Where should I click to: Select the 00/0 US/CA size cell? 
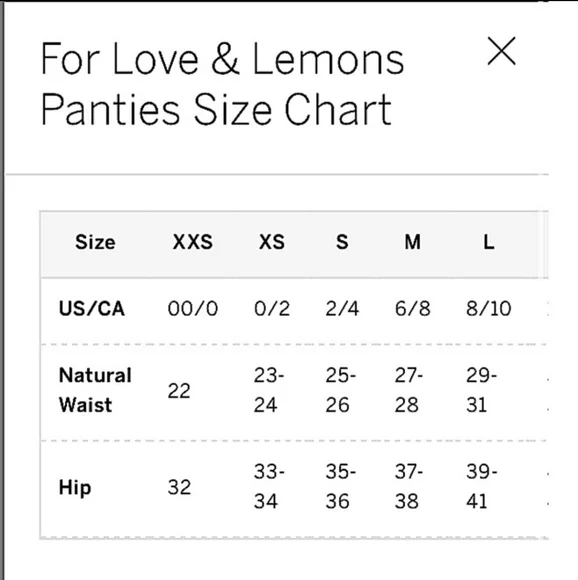[x=193, y=308]
